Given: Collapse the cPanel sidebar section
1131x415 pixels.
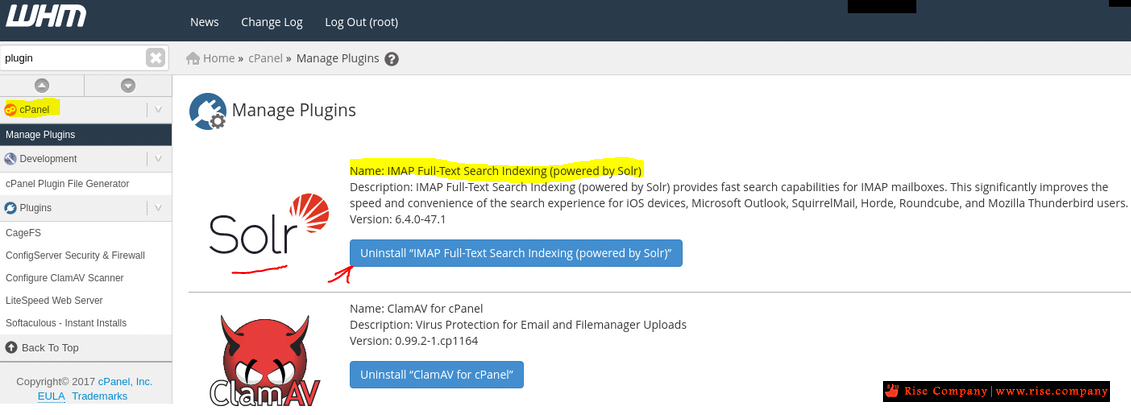Looking at the screenshot, I should (159, 110).
